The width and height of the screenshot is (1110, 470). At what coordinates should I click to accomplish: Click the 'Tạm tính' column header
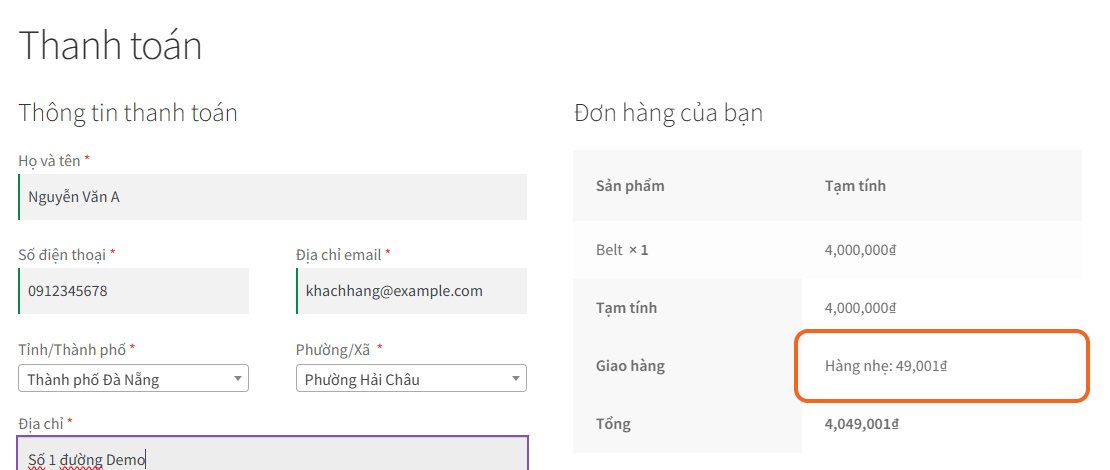(x=855, y=186)
